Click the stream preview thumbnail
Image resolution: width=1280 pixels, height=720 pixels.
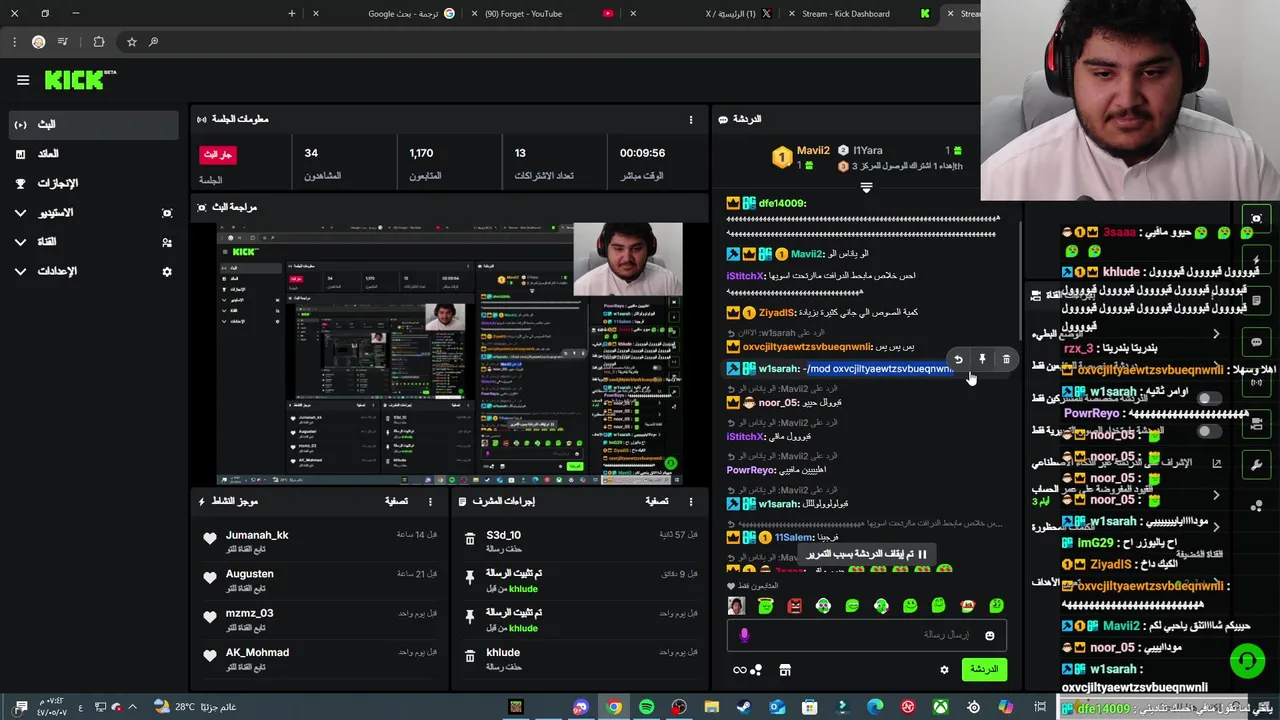click(x=450, y=353)
